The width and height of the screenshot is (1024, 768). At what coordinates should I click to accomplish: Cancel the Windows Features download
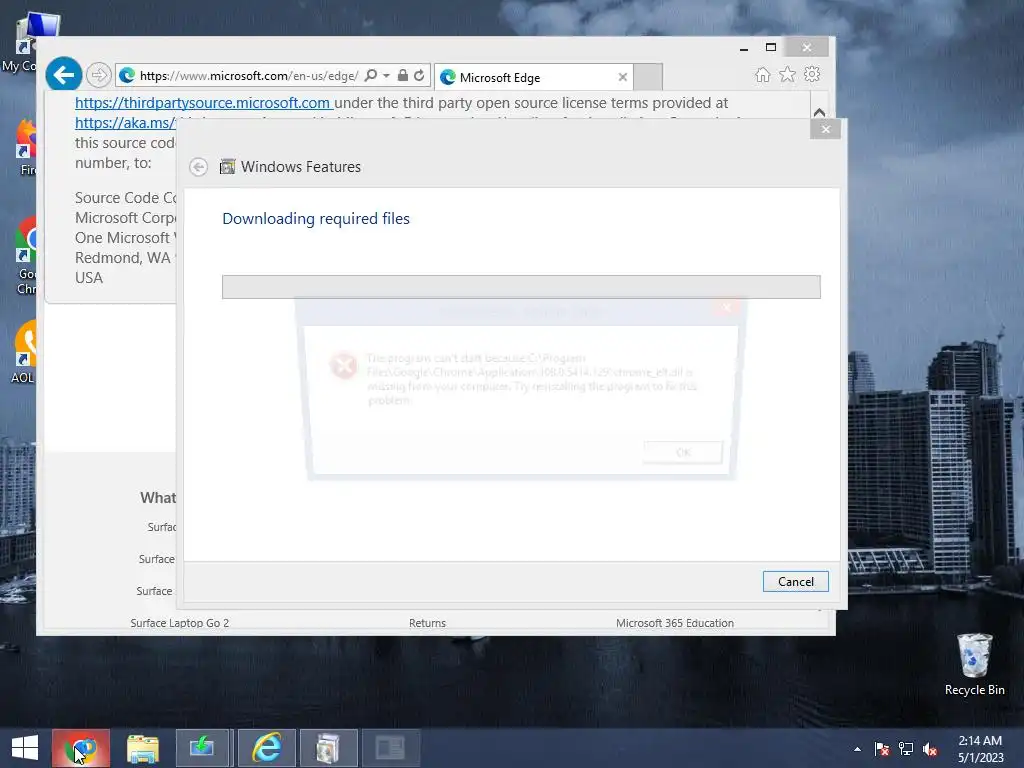[795, 581]
